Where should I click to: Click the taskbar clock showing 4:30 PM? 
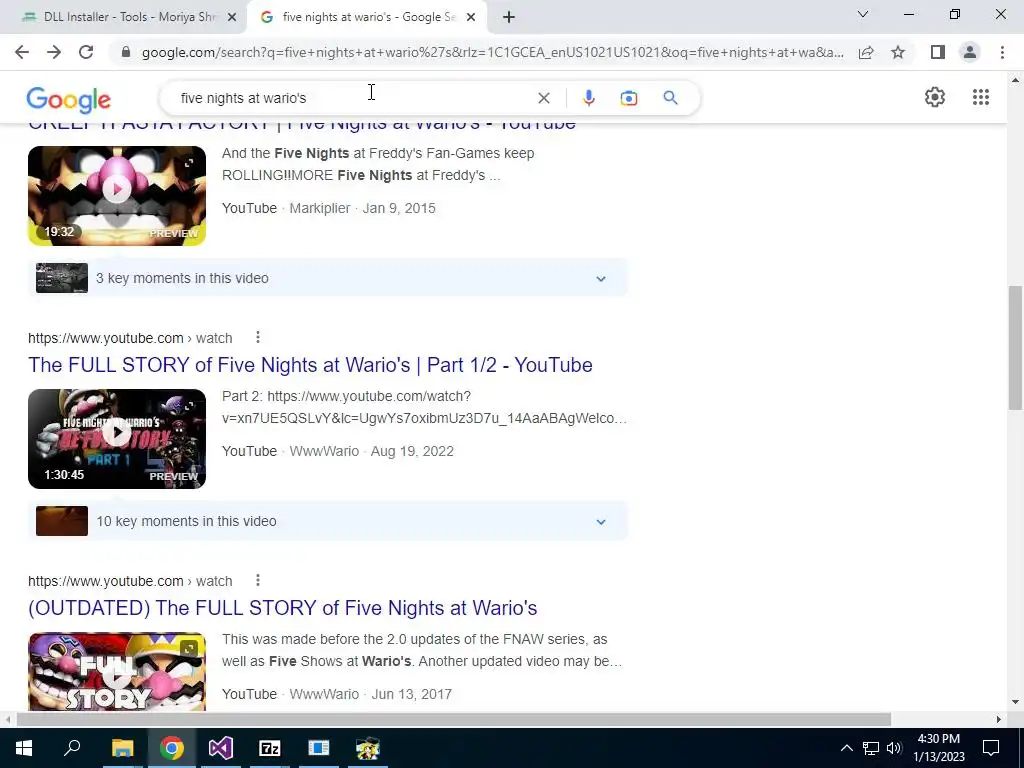(x=939, y=748)
